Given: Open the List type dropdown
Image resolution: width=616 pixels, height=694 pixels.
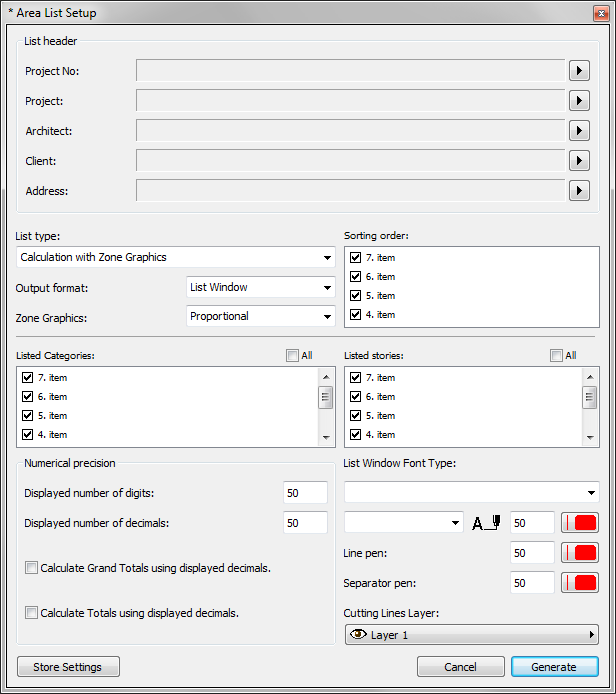Looking at the screenshot, I should point(176,257).
